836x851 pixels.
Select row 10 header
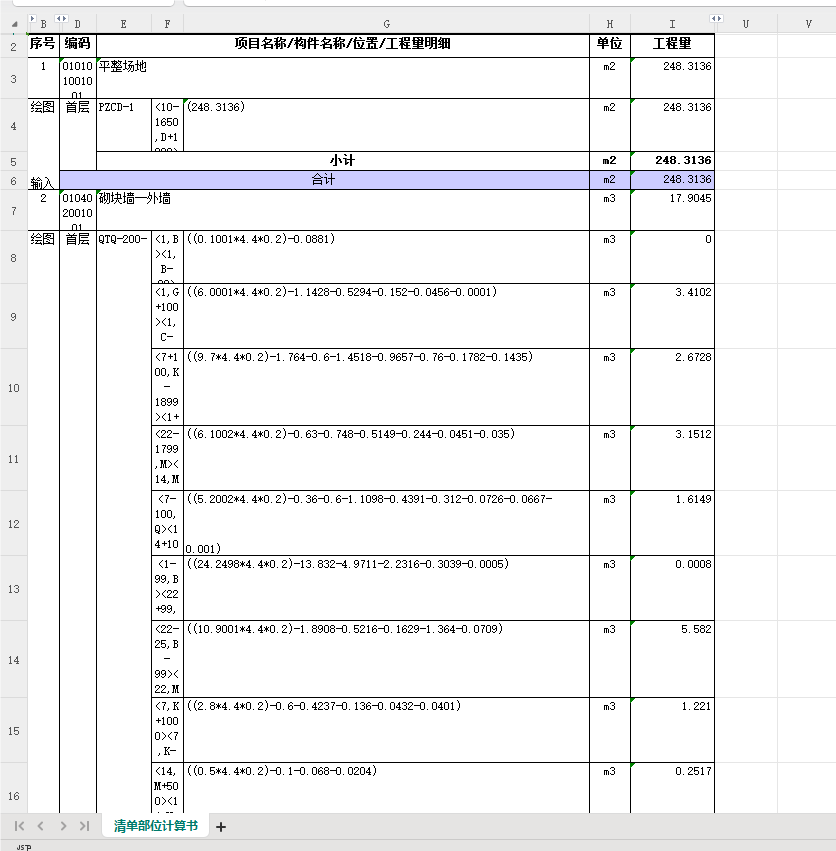point(14,388)
